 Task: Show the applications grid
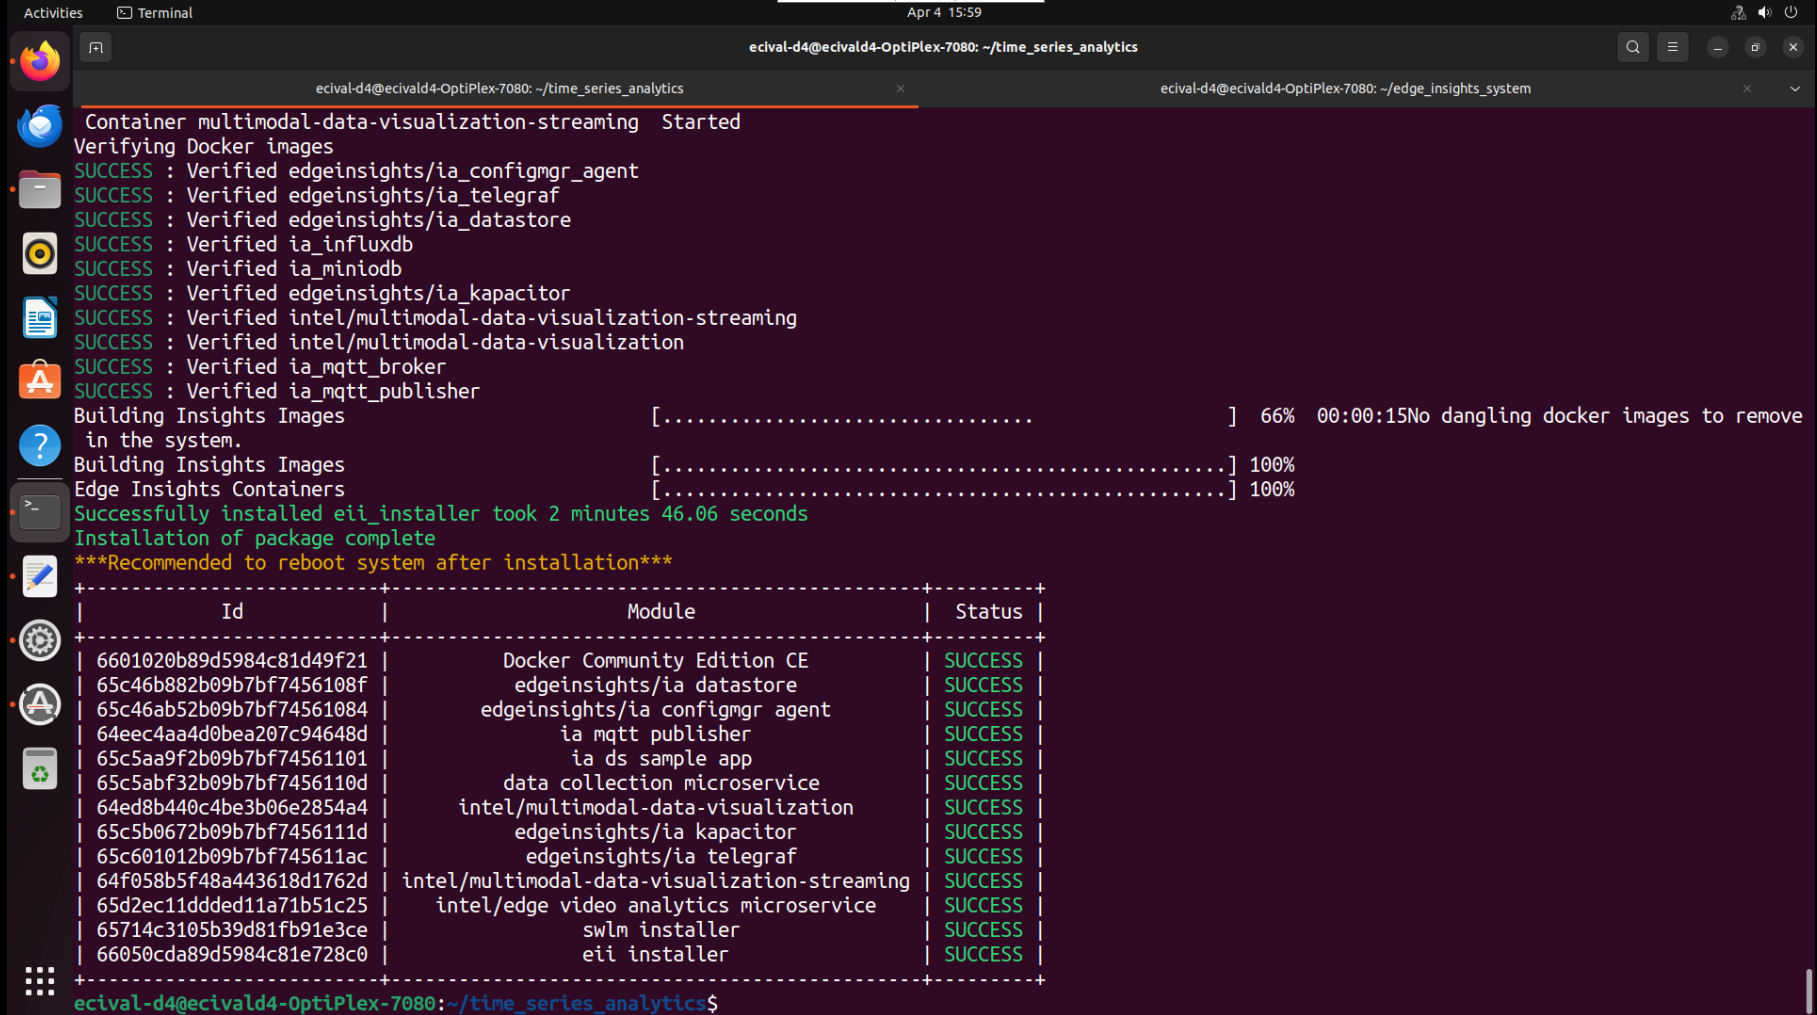tap(40, 981)
